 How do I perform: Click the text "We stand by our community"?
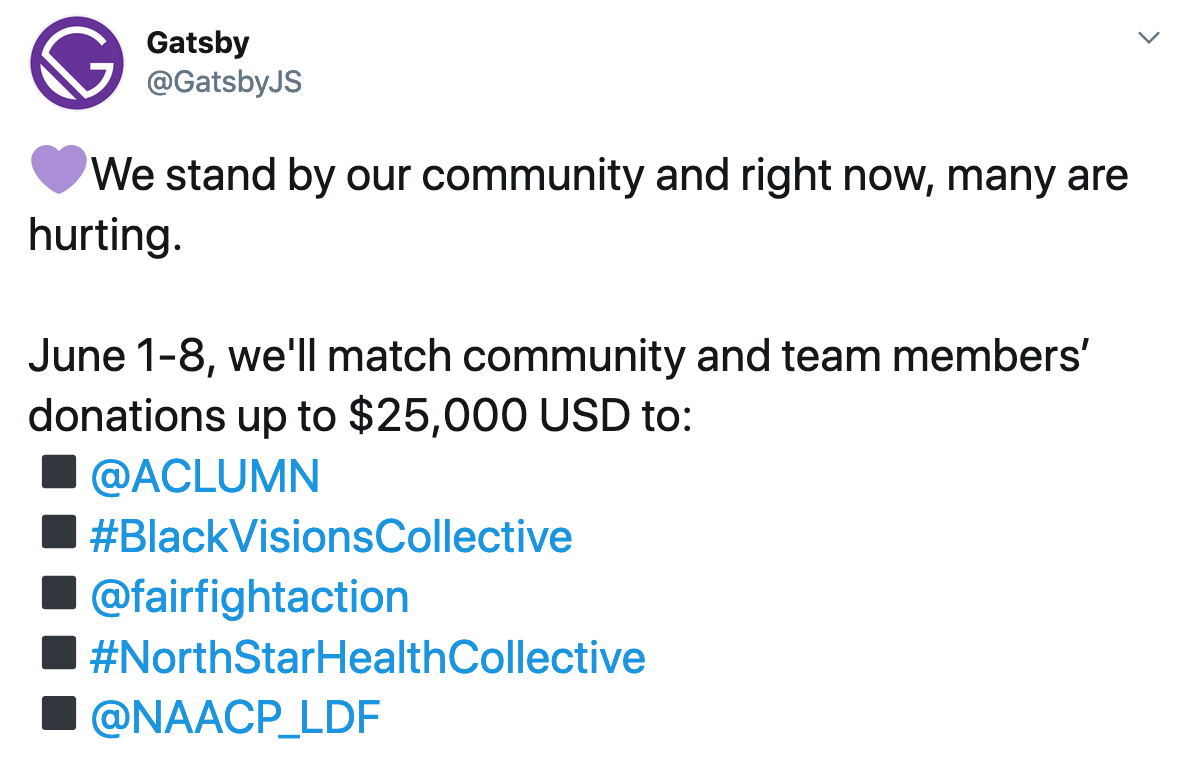[x=368, y=175]
